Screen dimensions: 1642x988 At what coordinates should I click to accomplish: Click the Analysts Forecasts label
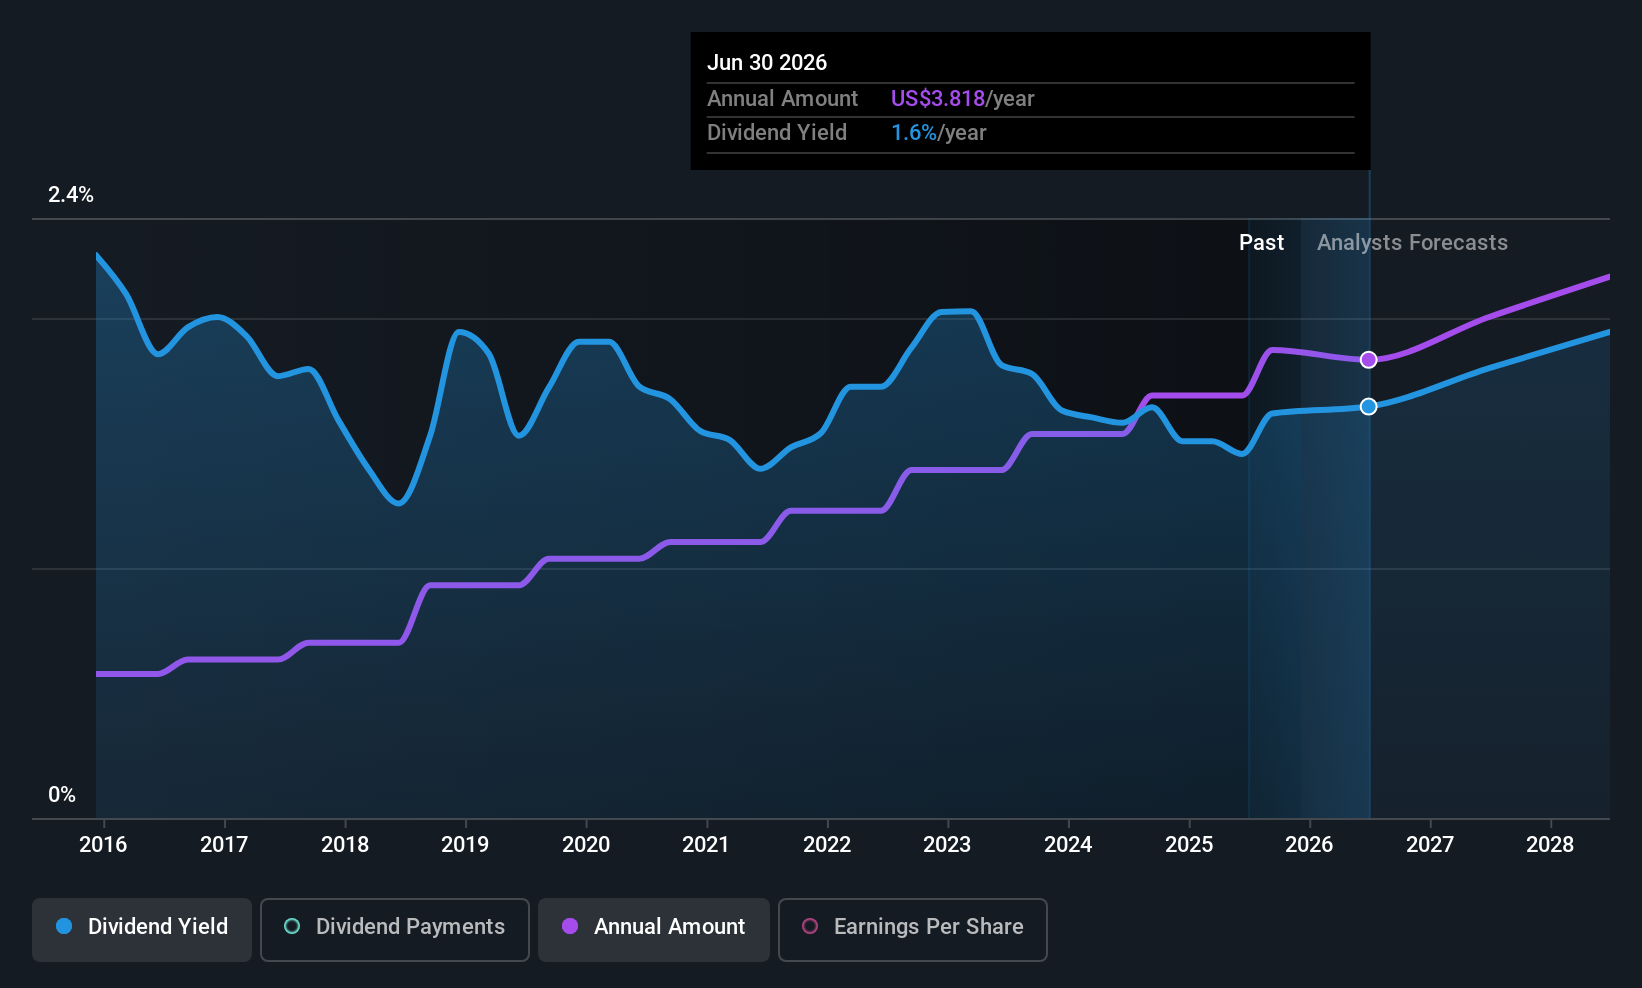pyautogui.click(x=1412, y=243)
